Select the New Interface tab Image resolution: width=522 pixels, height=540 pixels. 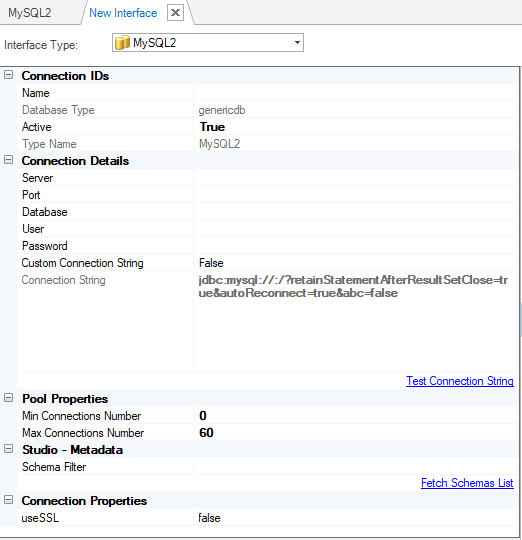(x=123, y=13)
